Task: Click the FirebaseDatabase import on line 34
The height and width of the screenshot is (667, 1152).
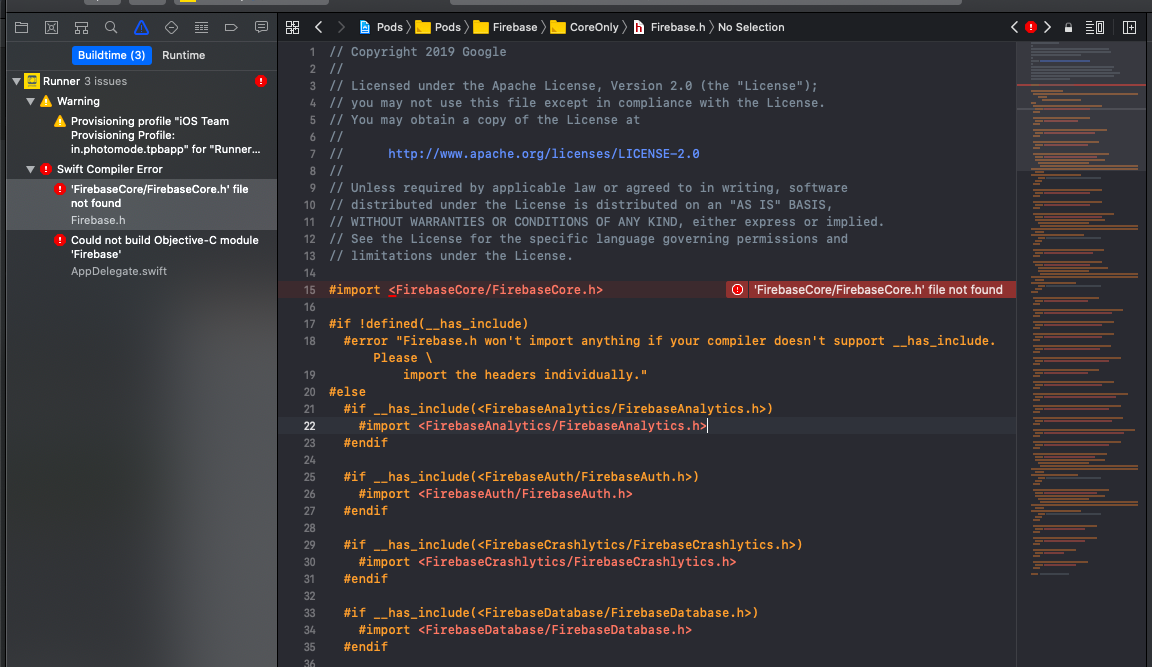Action: [525, 630]
